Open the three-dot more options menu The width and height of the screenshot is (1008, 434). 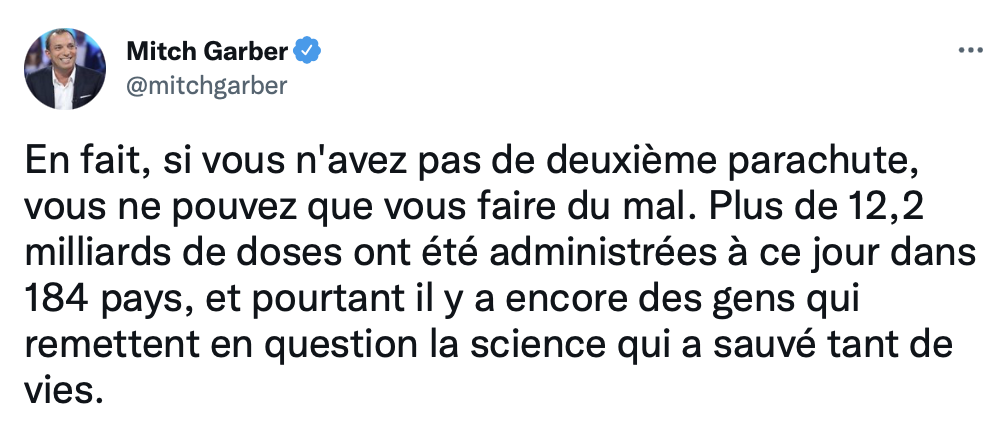[970, 50]
